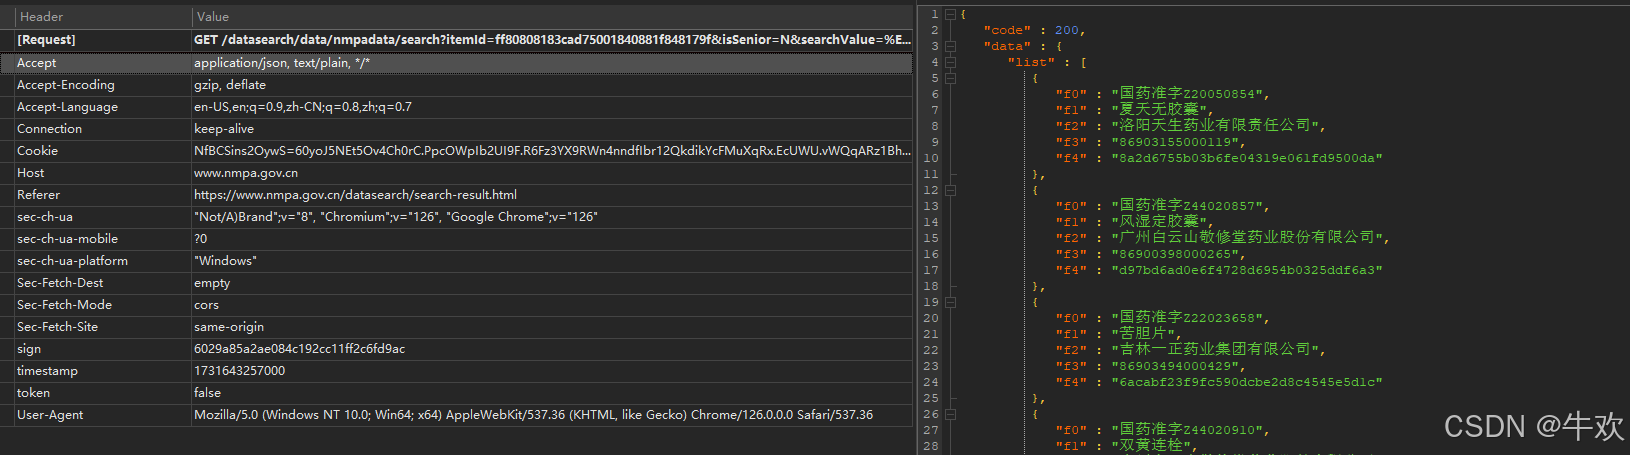Click the 吉林一正药业集团有限公司 value
Viewport: 1630px width, 455px height.
[1218, 350]
